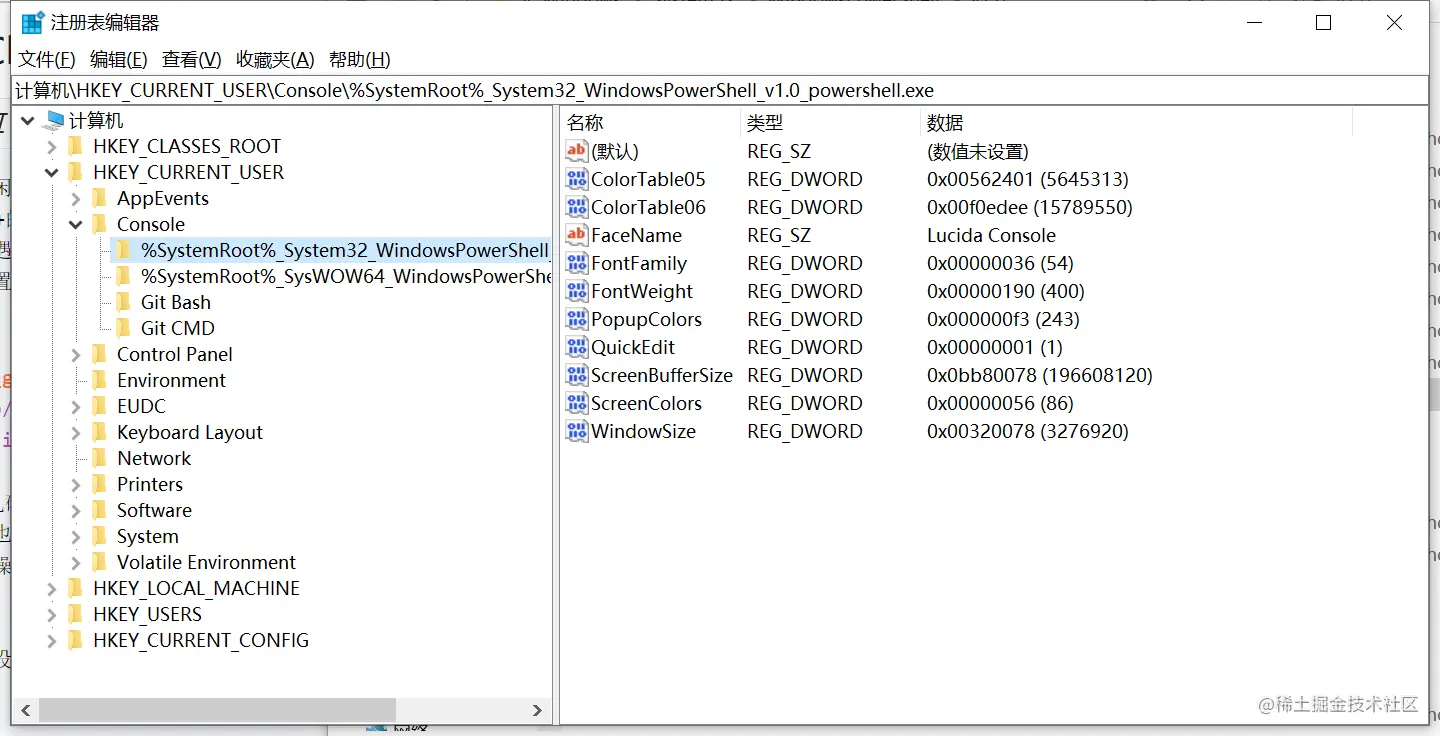Image resolution: width=1440 pixels, height=736 pixels.
Task: Expand the Control Panel key
Action: pyautogui.click(x=75, y=355)
